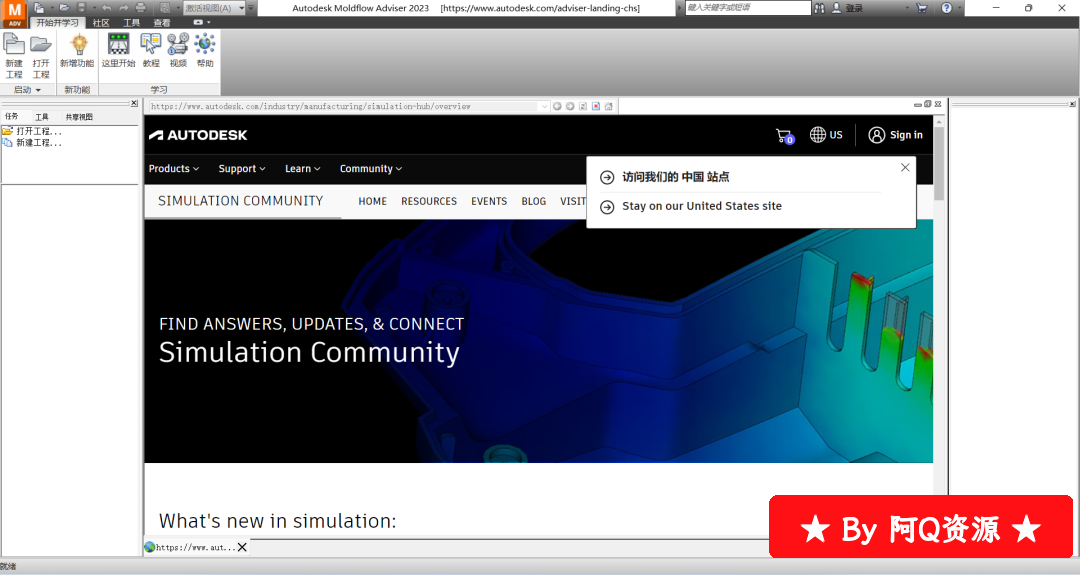Open the Videos (视频) icon
1080x575 pixels.
[178, 50]
